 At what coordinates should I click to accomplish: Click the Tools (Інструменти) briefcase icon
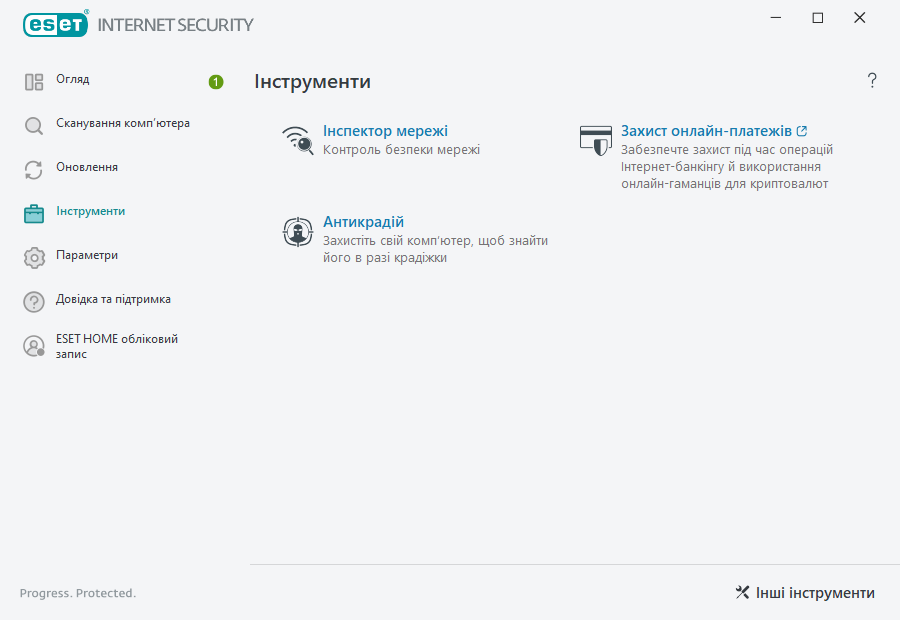34,213
